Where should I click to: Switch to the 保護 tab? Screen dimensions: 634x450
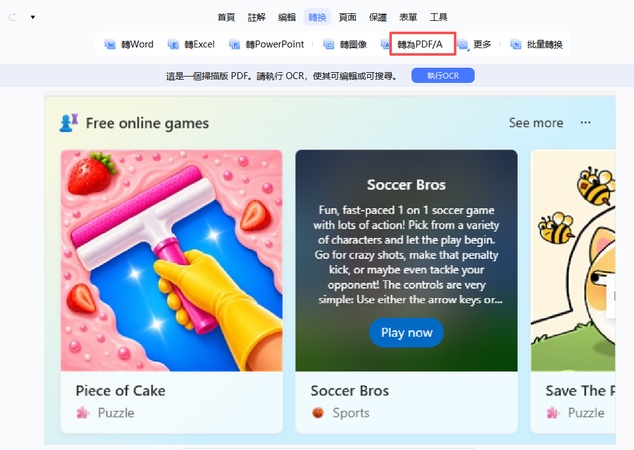pos(378,17)
